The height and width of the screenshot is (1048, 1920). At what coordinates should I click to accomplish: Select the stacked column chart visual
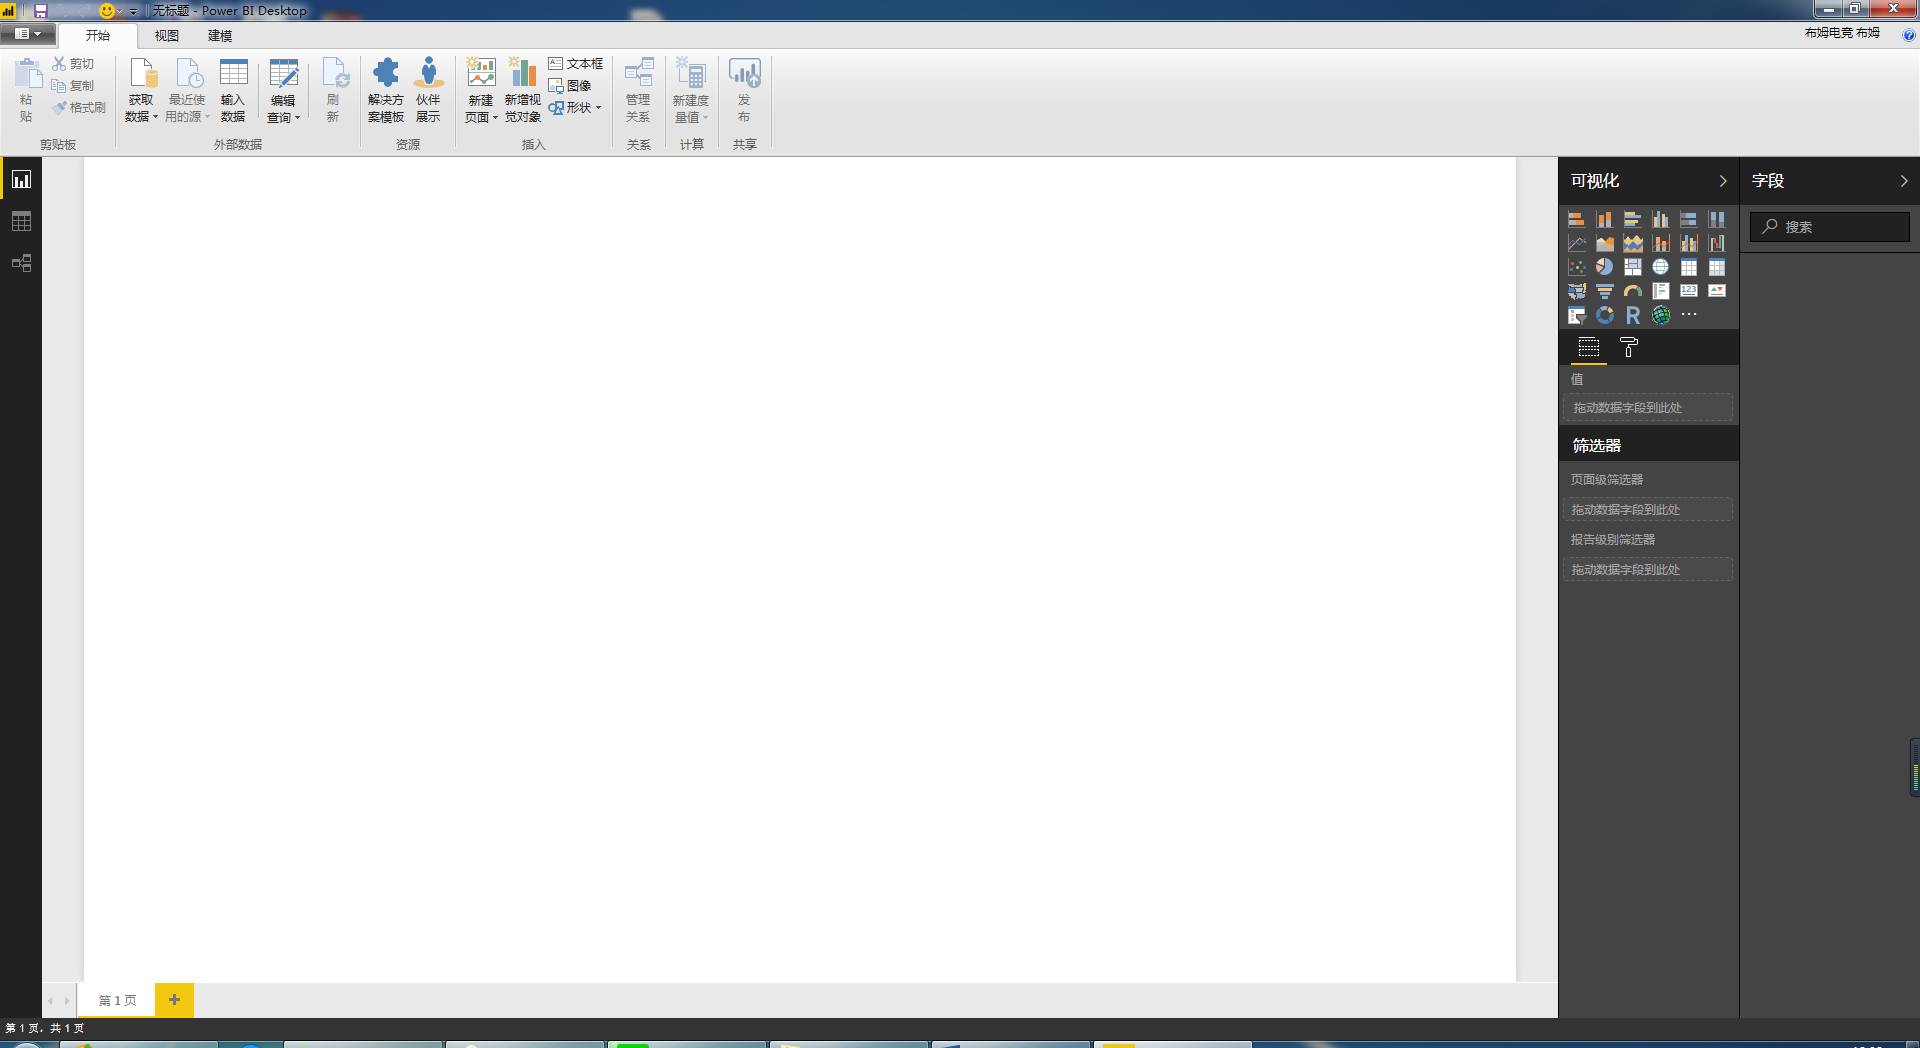coord(1604,219)
